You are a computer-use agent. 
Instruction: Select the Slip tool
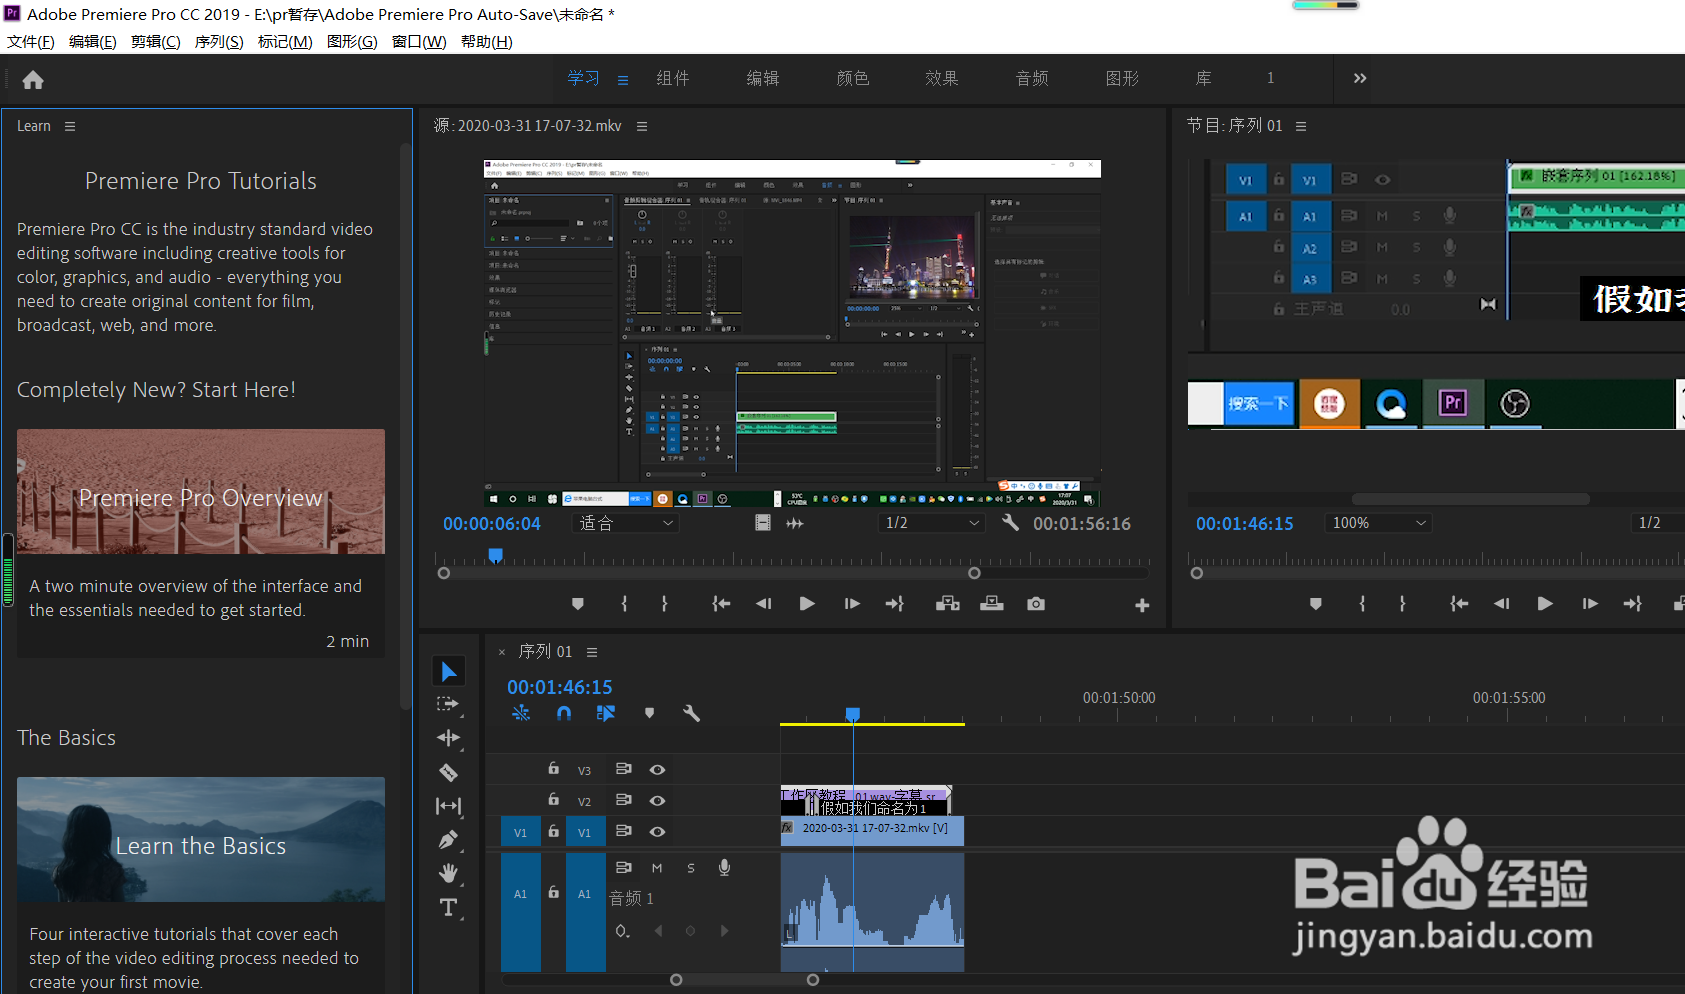(448, 806)
